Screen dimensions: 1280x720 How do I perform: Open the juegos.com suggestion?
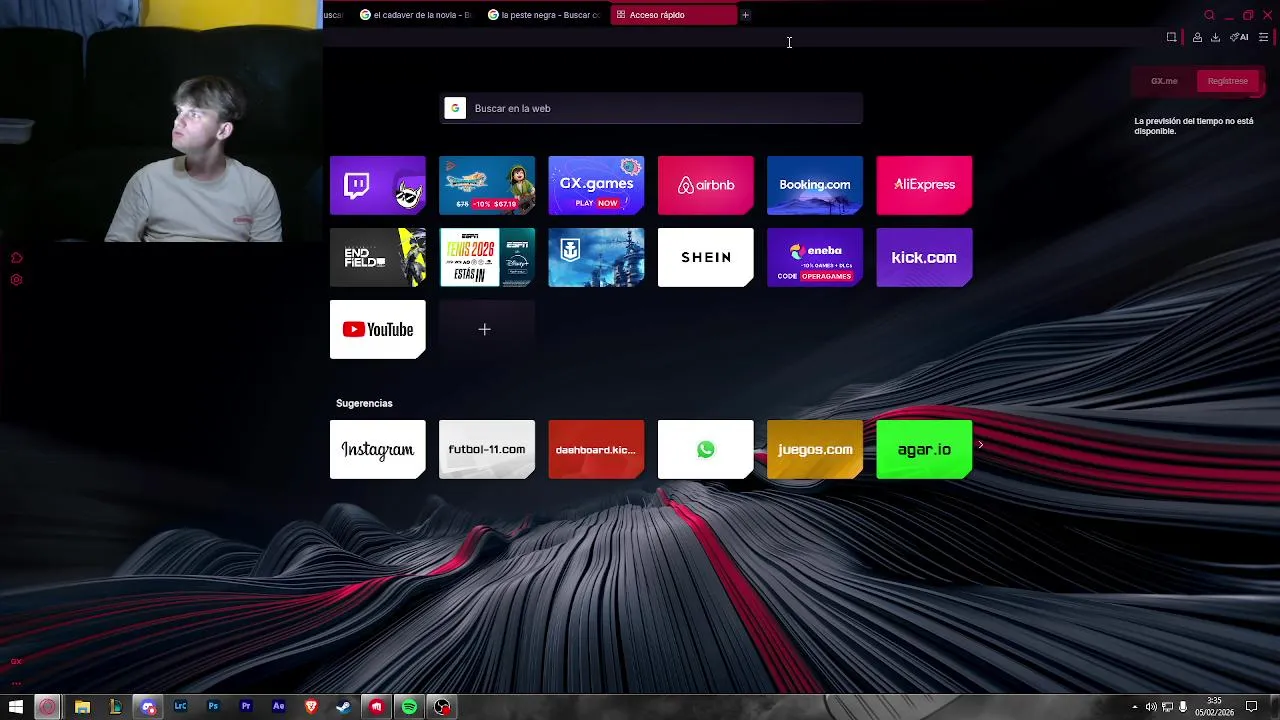[814, 449]
